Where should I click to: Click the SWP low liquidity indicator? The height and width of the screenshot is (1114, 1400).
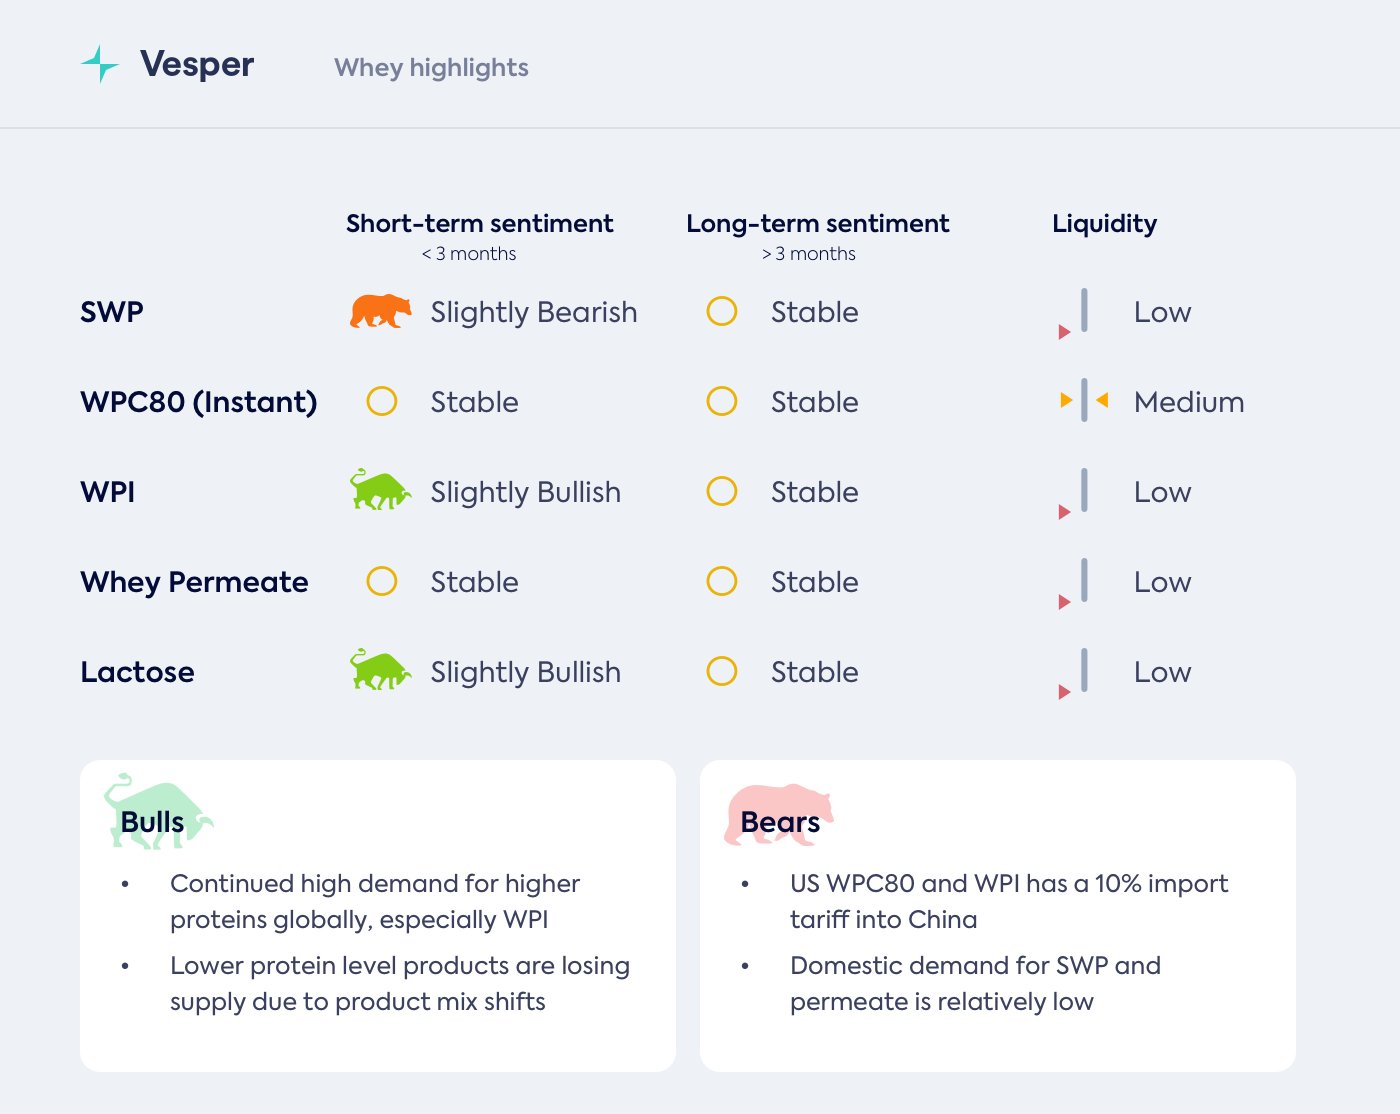click(x=1076, y=314)
